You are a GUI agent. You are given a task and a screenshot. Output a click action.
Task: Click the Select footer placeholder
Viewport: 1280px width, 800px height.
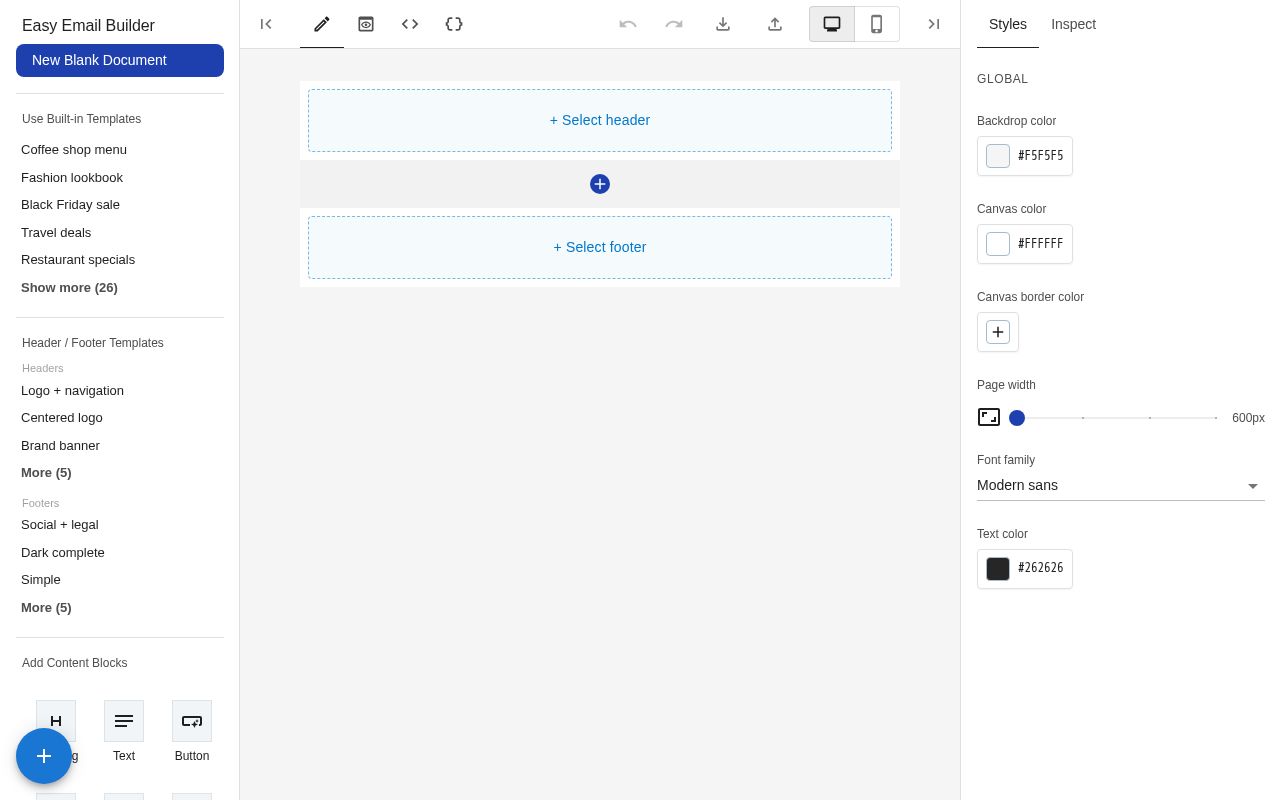(x=600, y=247)
